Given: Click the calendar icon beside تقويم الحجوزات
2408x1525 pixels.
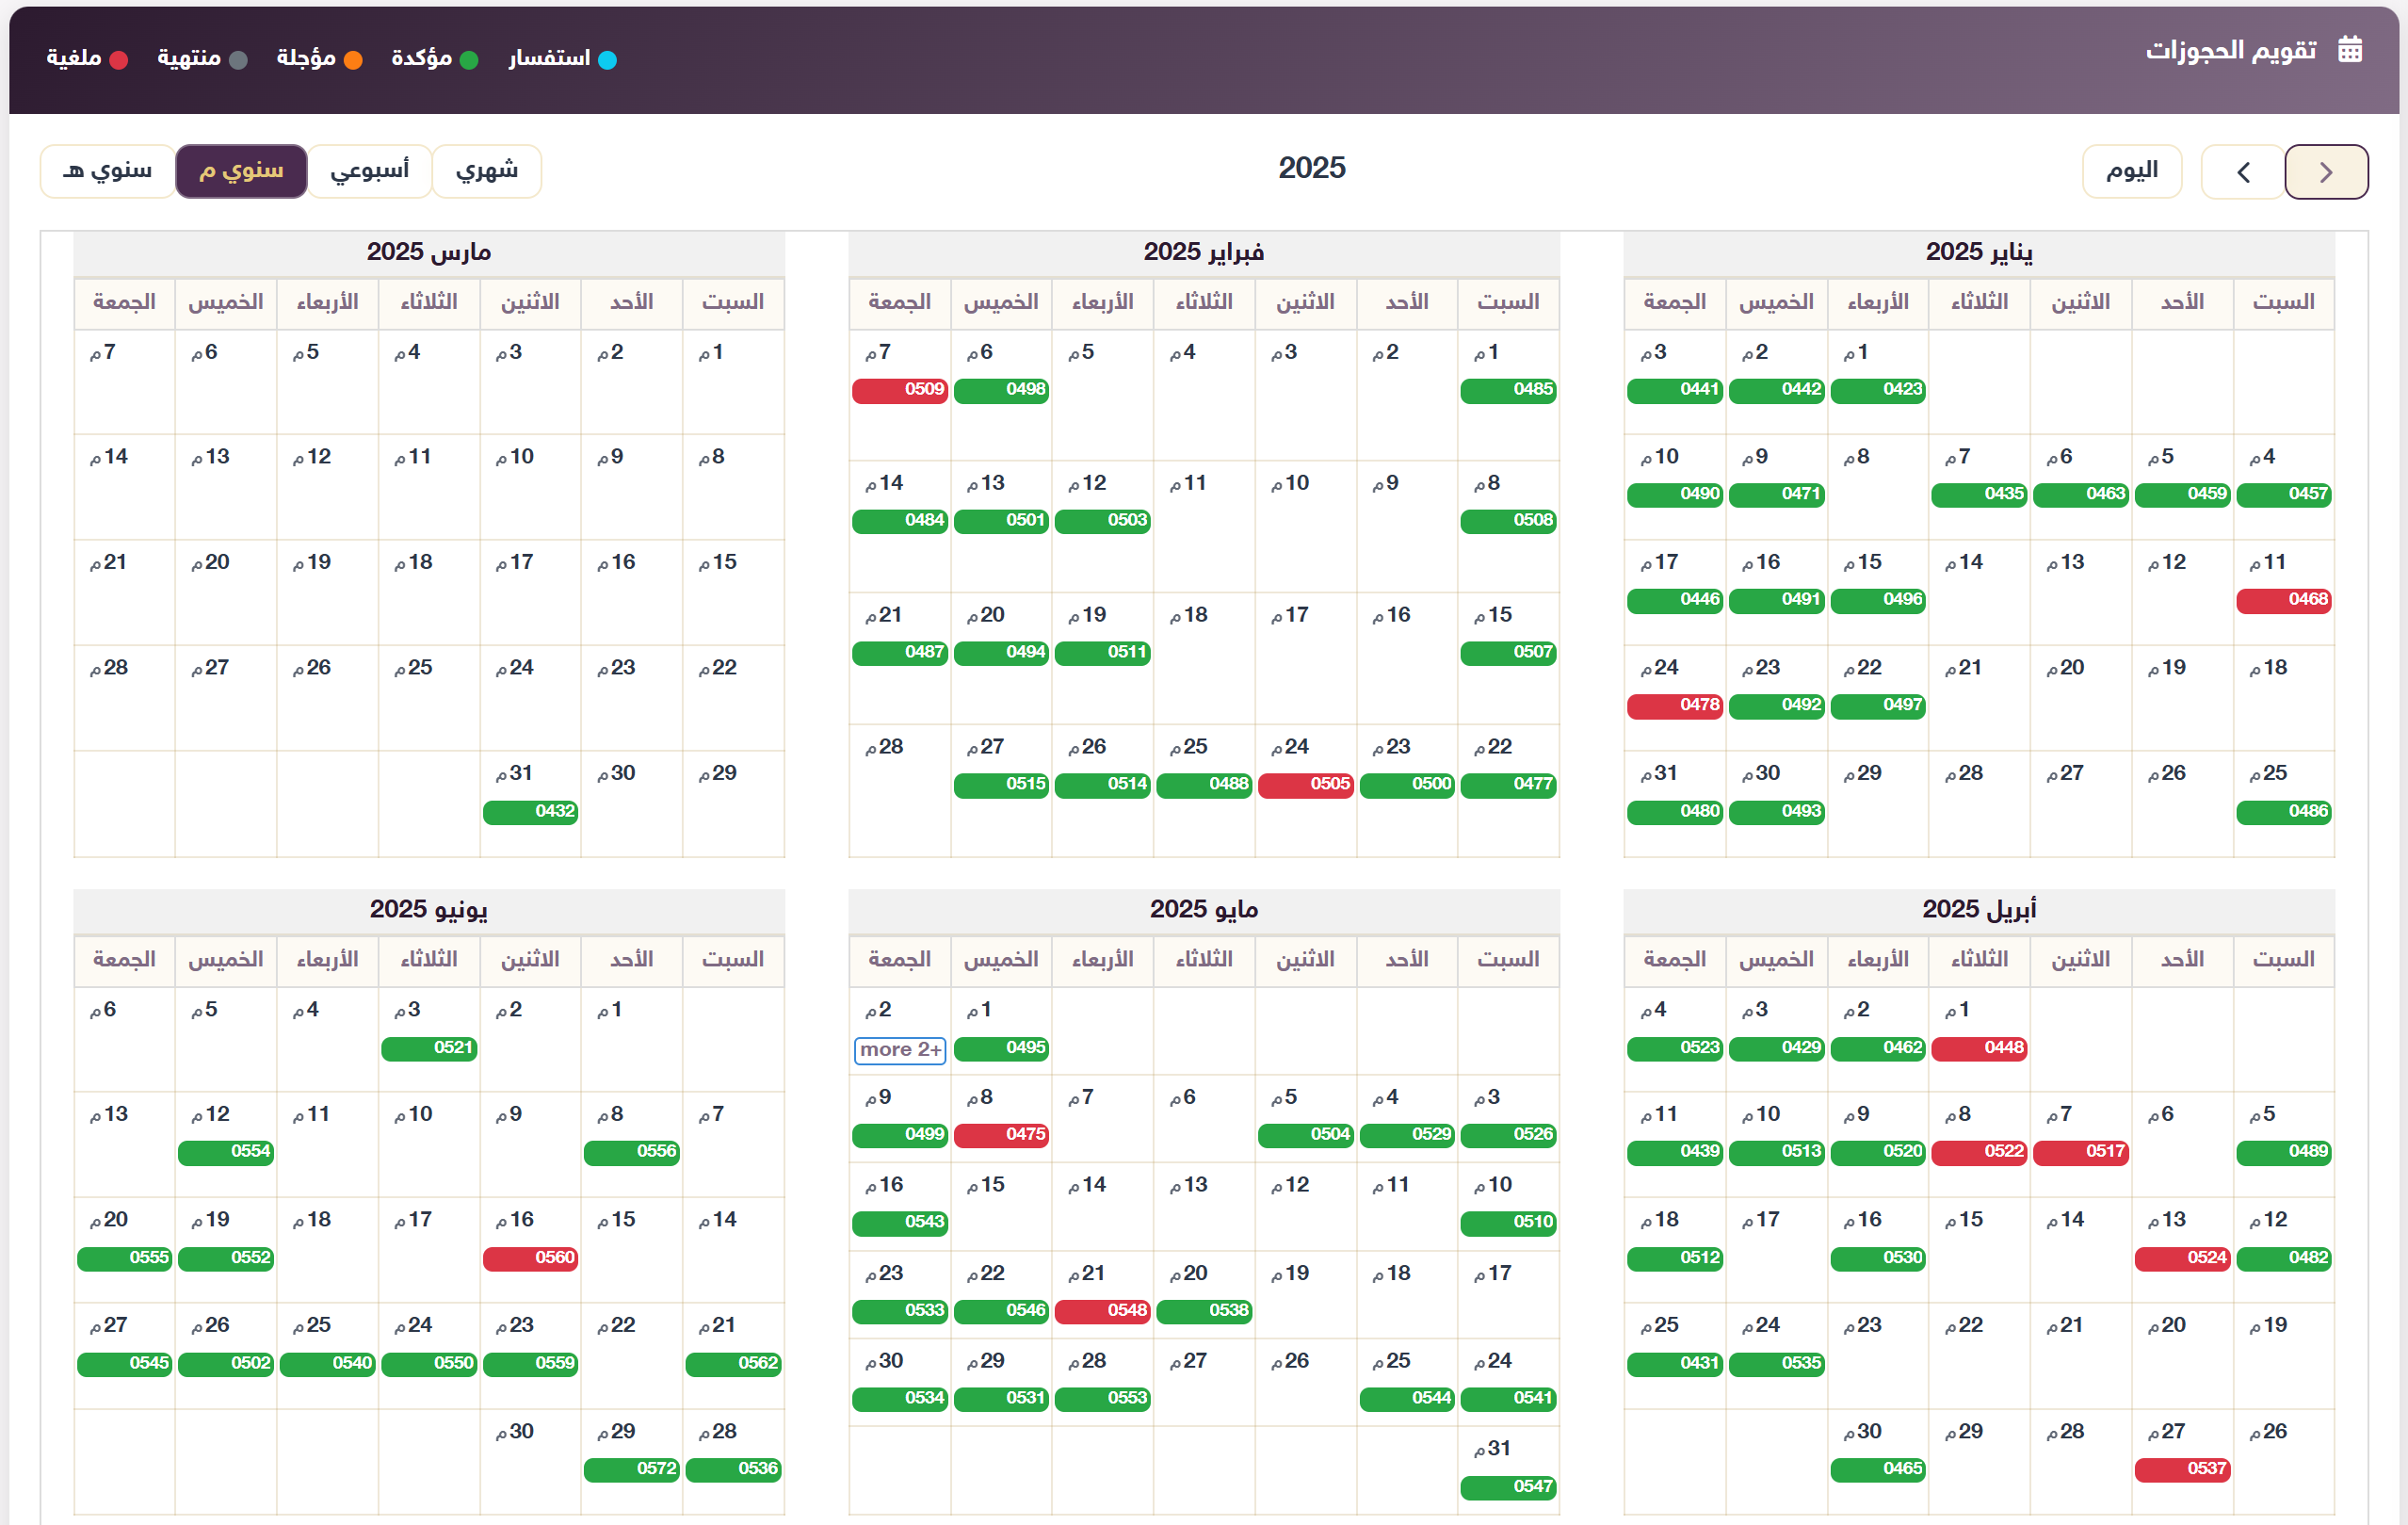Looking at the screenshot, I should click(2350, 49).
